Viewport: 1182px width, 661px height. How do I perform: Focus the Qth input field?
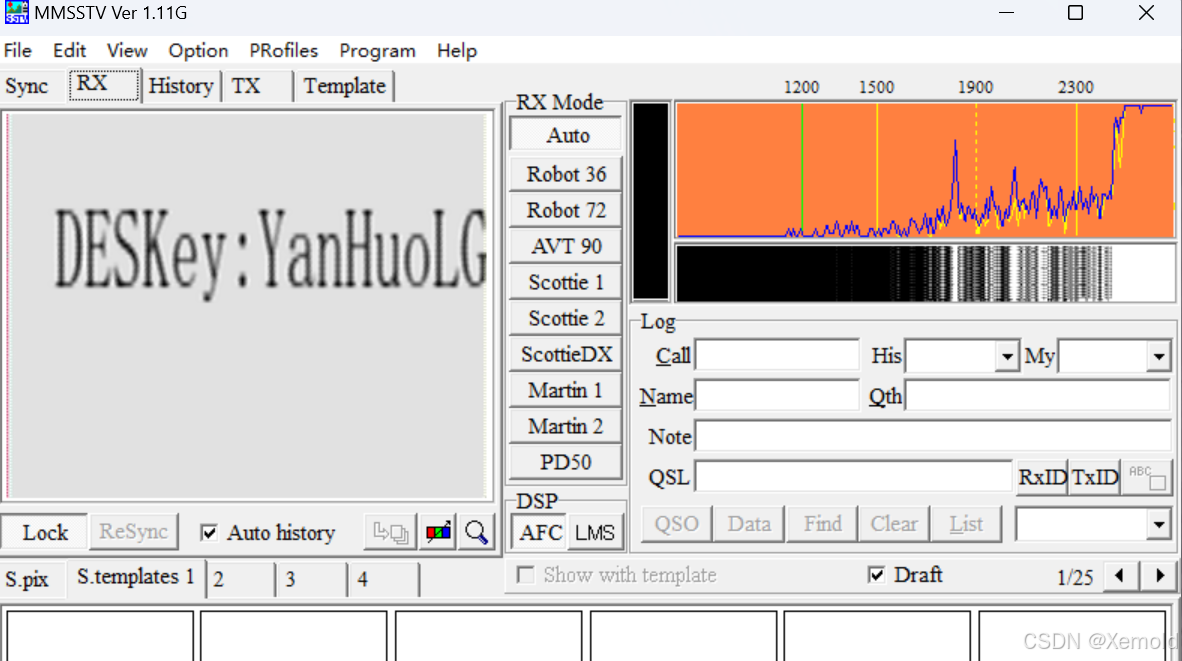1038,396
